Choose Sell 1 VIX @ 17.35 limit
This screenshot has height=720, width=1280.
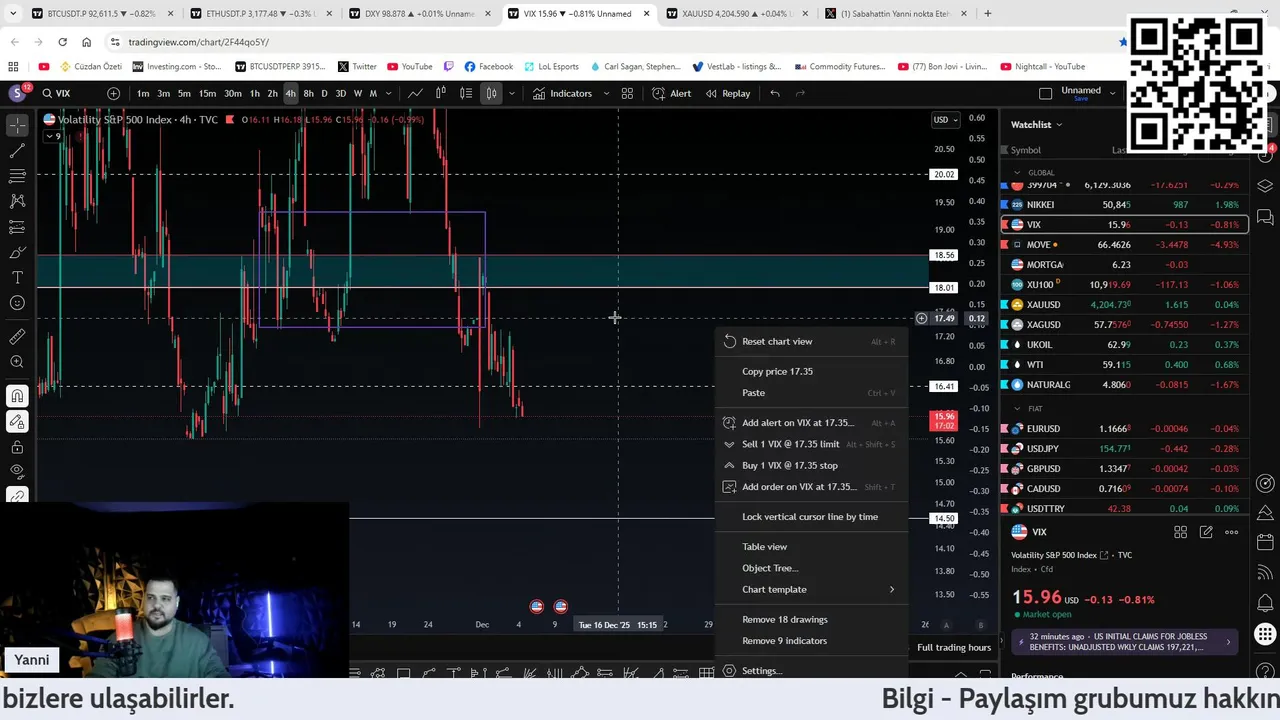coord(811,444)
